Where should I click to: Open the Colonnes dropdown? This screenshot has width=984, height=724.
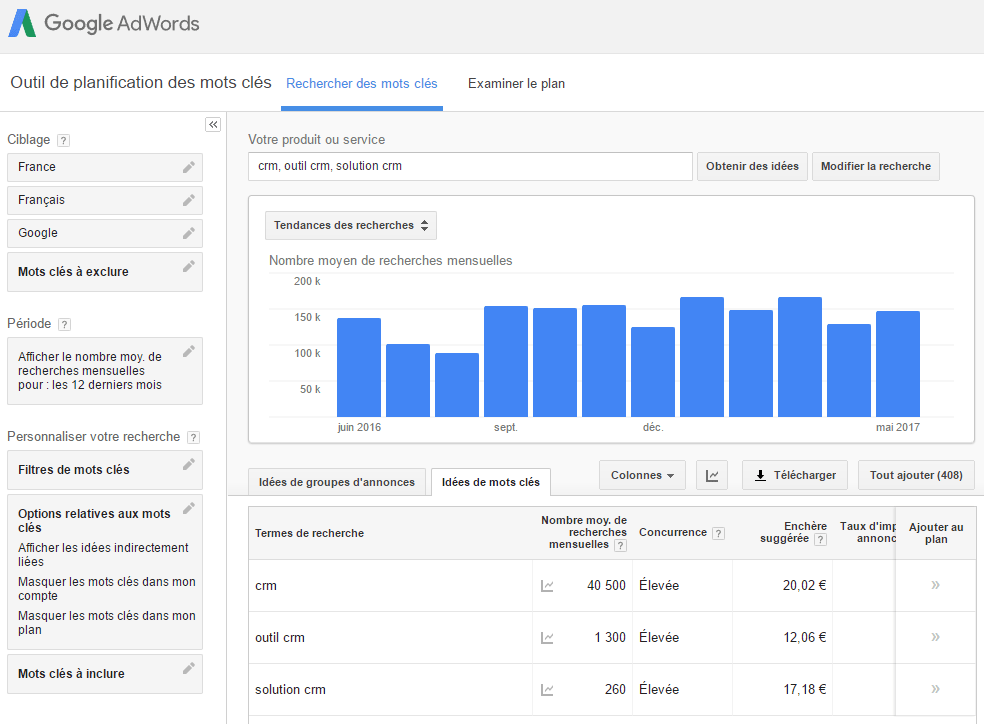coord(642,476)
